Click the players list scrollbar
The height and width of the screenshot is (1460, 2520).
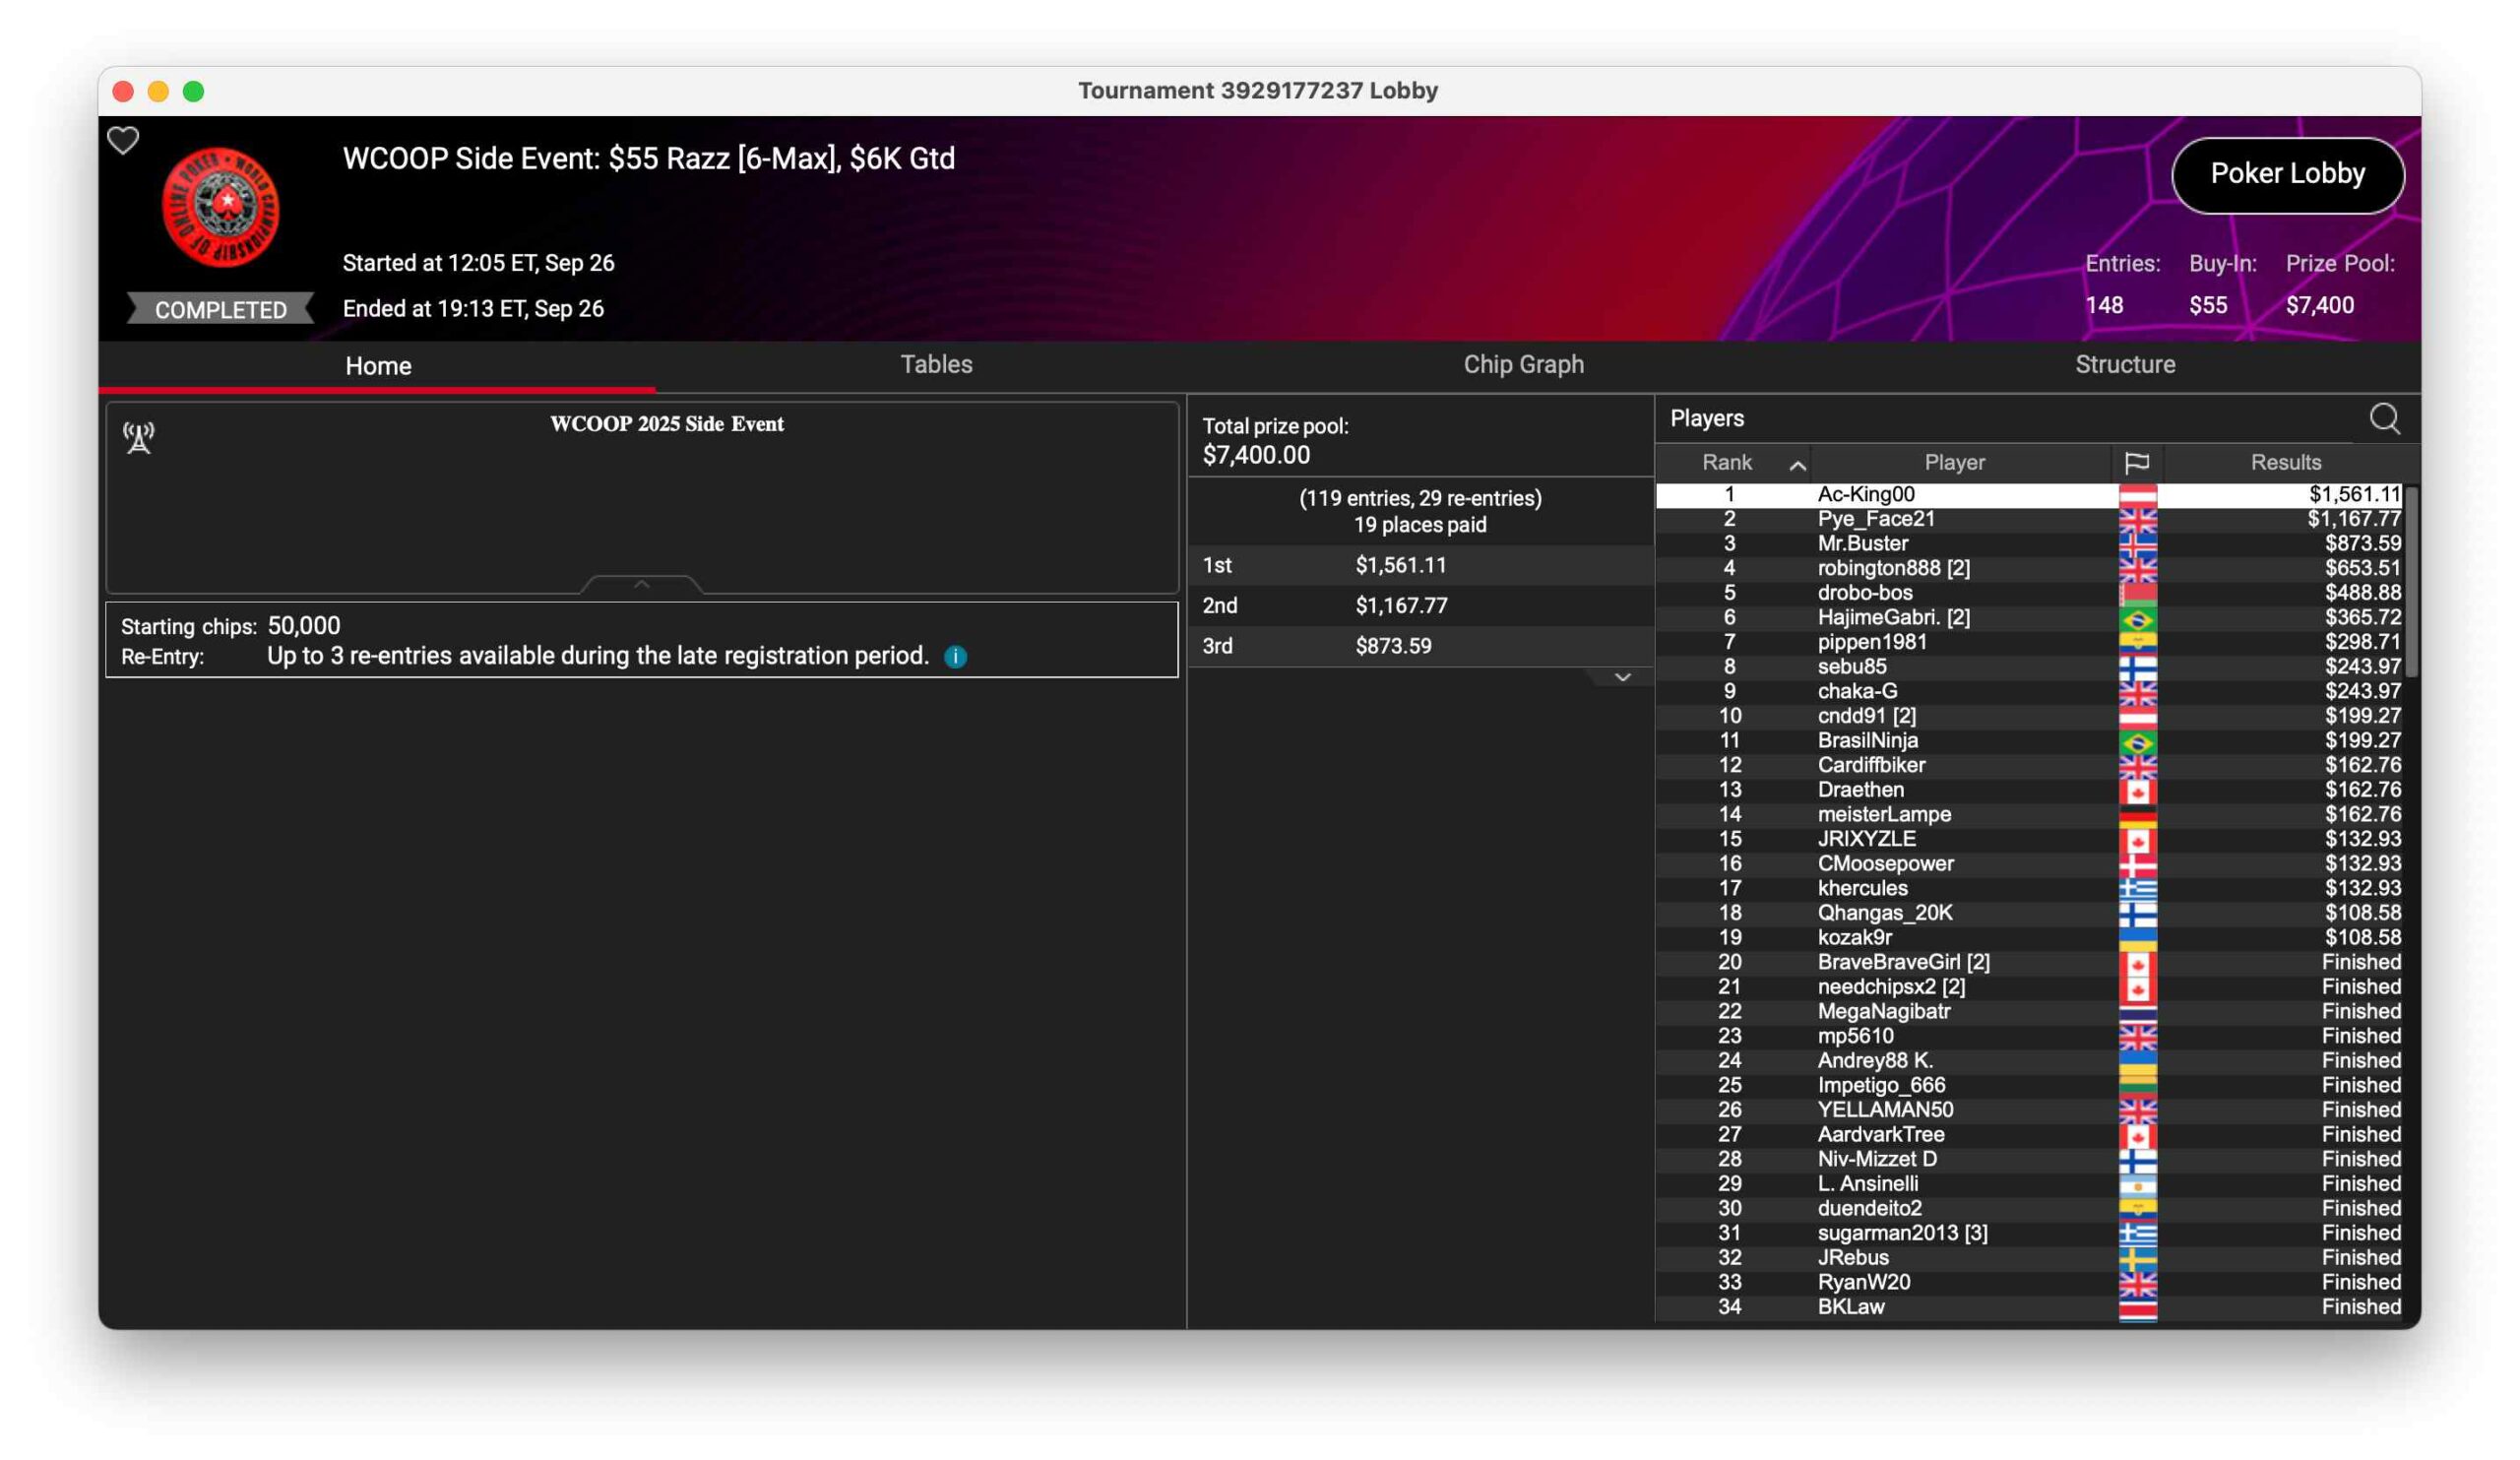pos(2410,580)
